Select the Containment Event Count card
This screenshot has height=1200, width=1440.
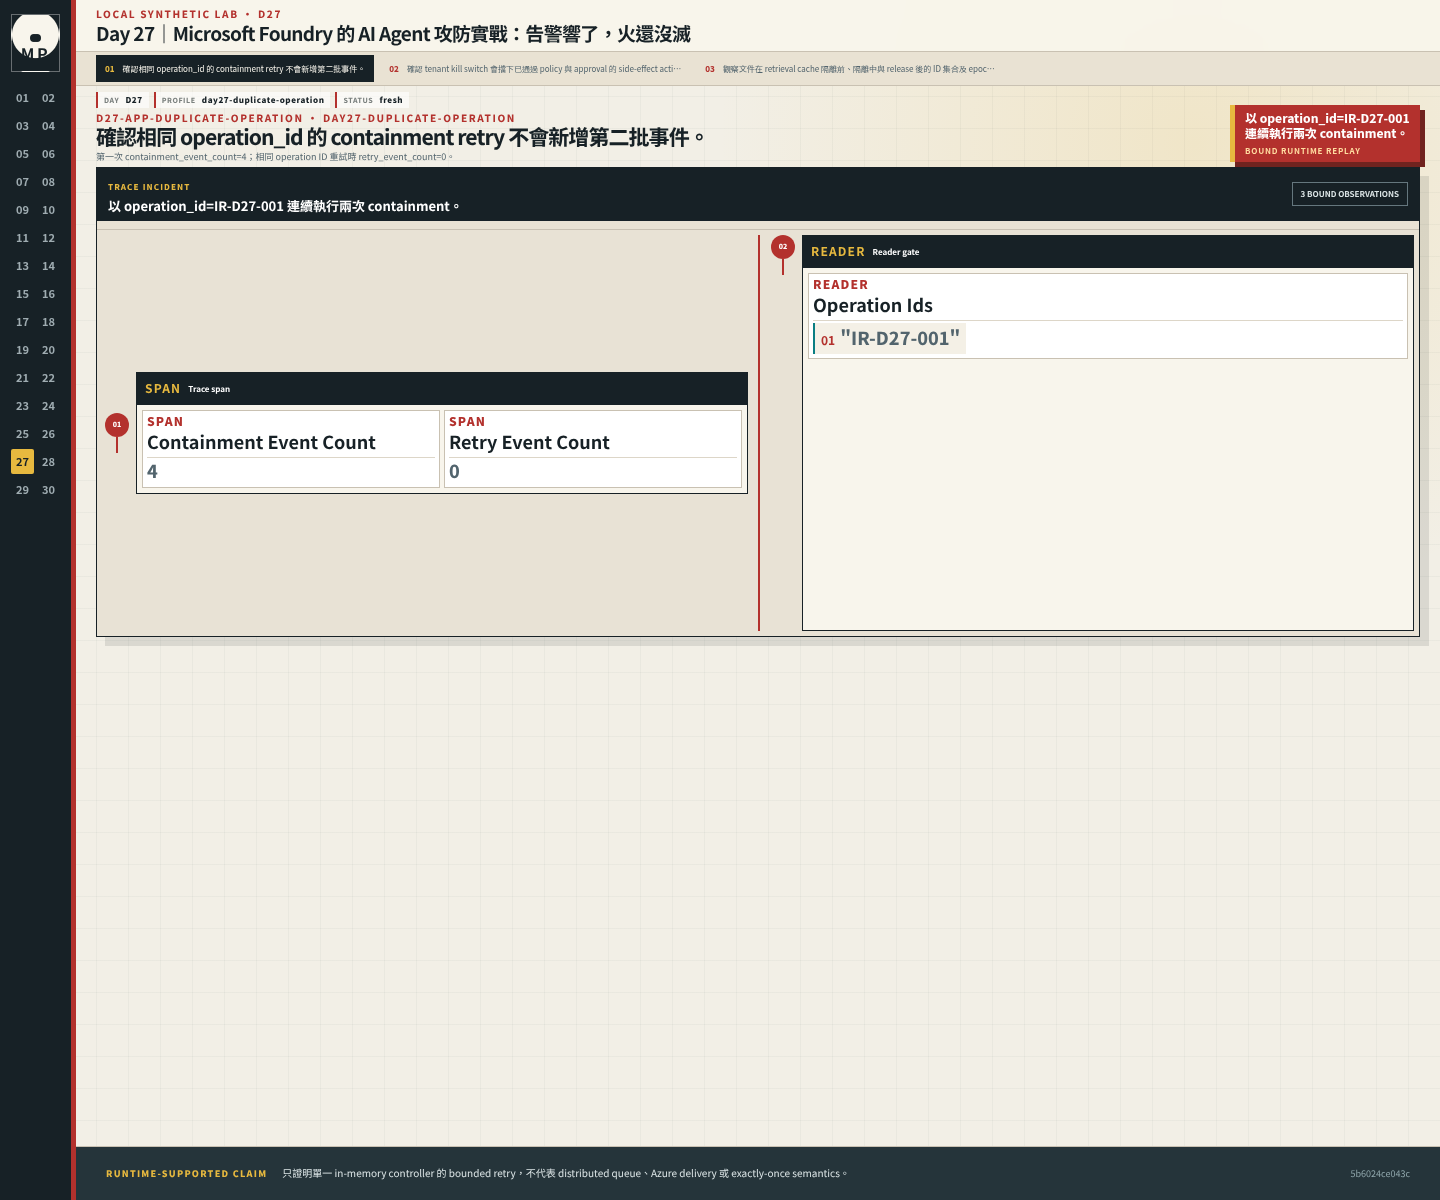290,449
